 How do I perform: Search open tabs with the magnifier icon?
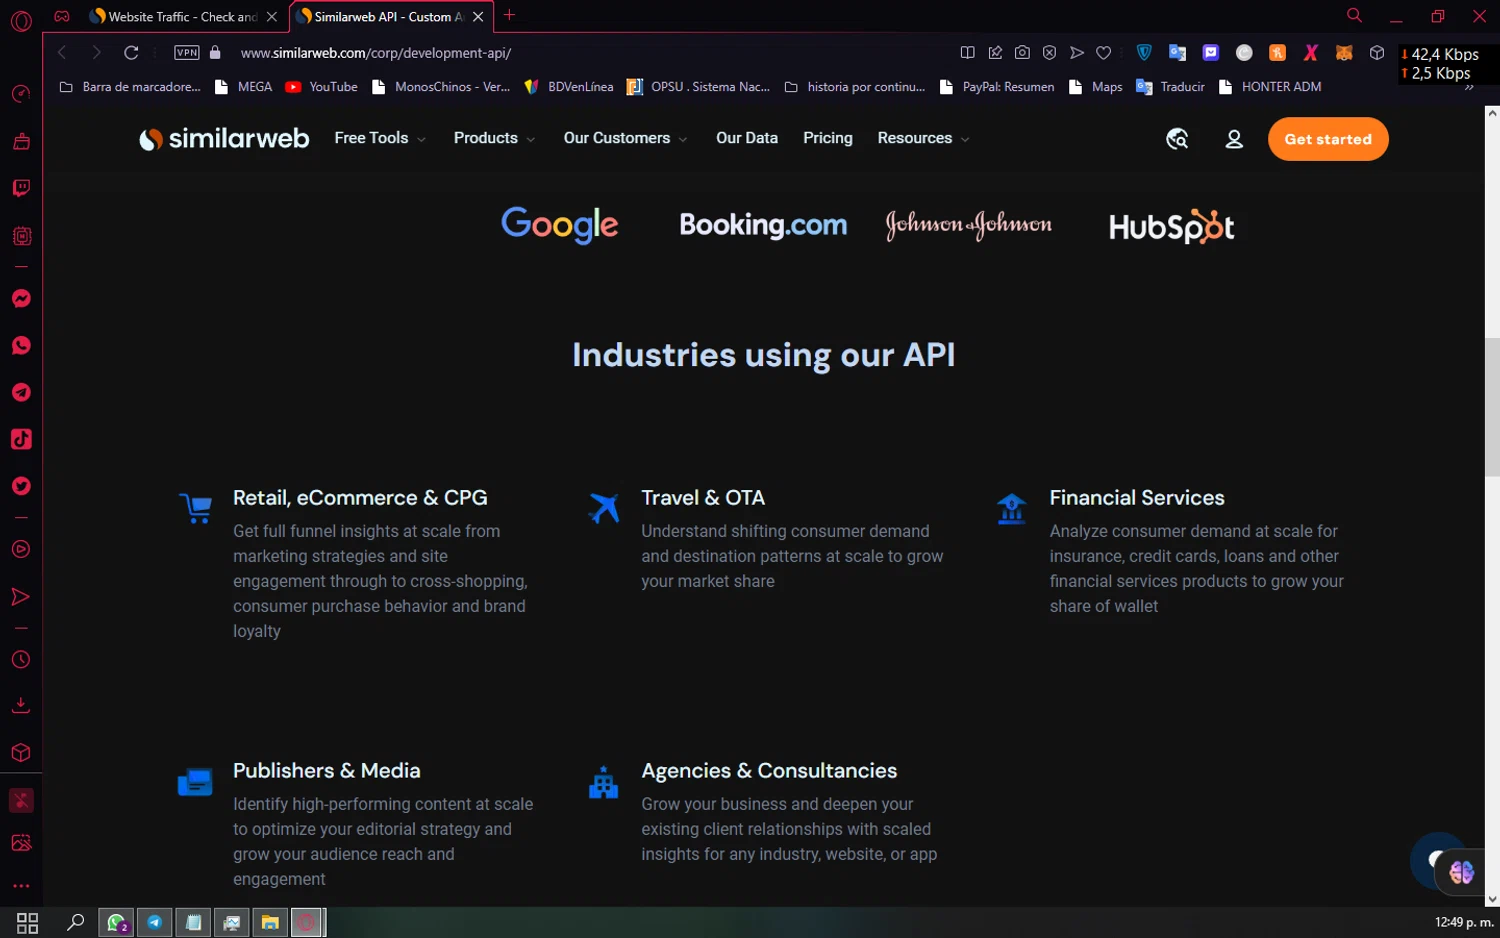pos(1354,15)
